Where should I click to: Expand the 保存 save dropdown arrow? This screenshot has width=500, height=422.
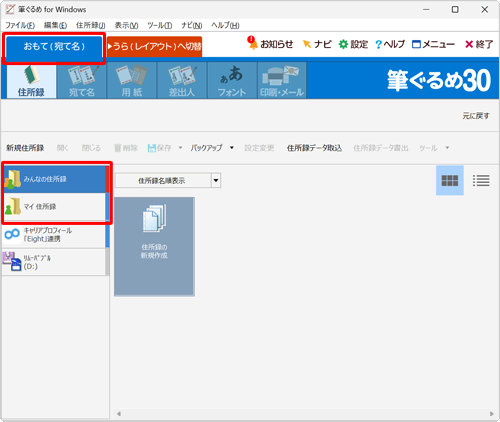tap(180, 148)
